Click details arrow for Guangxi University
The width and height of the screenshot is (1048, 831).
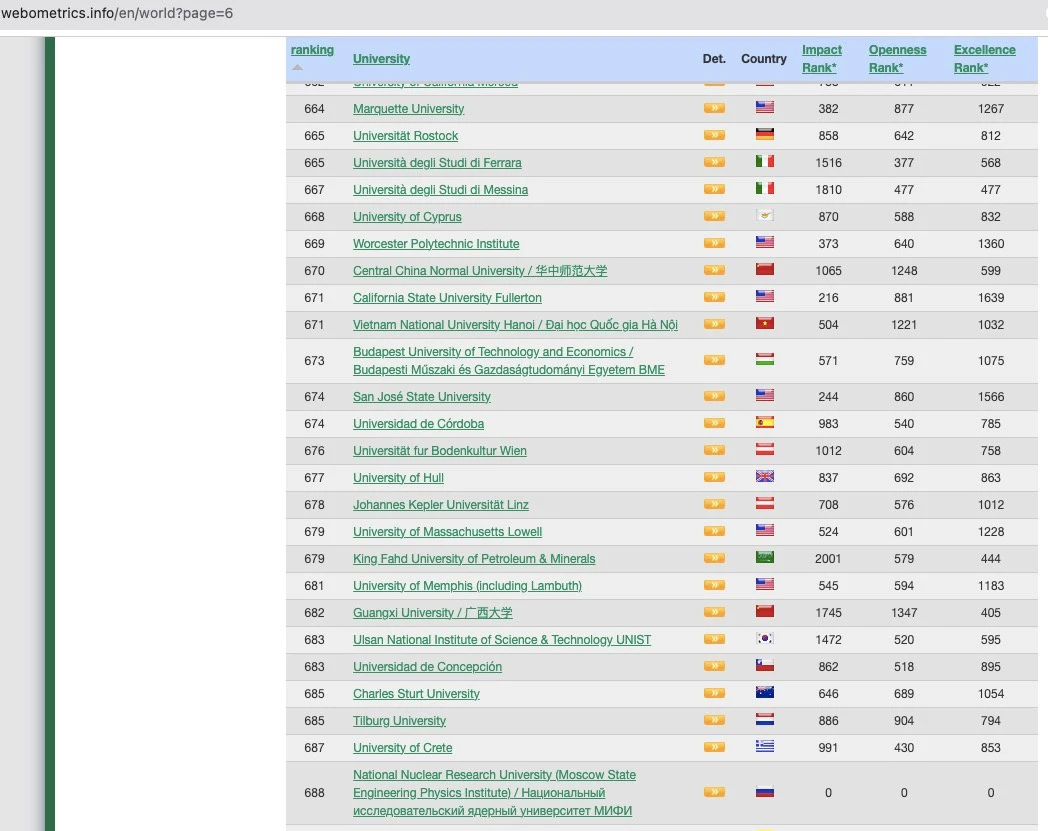point(714,612)
